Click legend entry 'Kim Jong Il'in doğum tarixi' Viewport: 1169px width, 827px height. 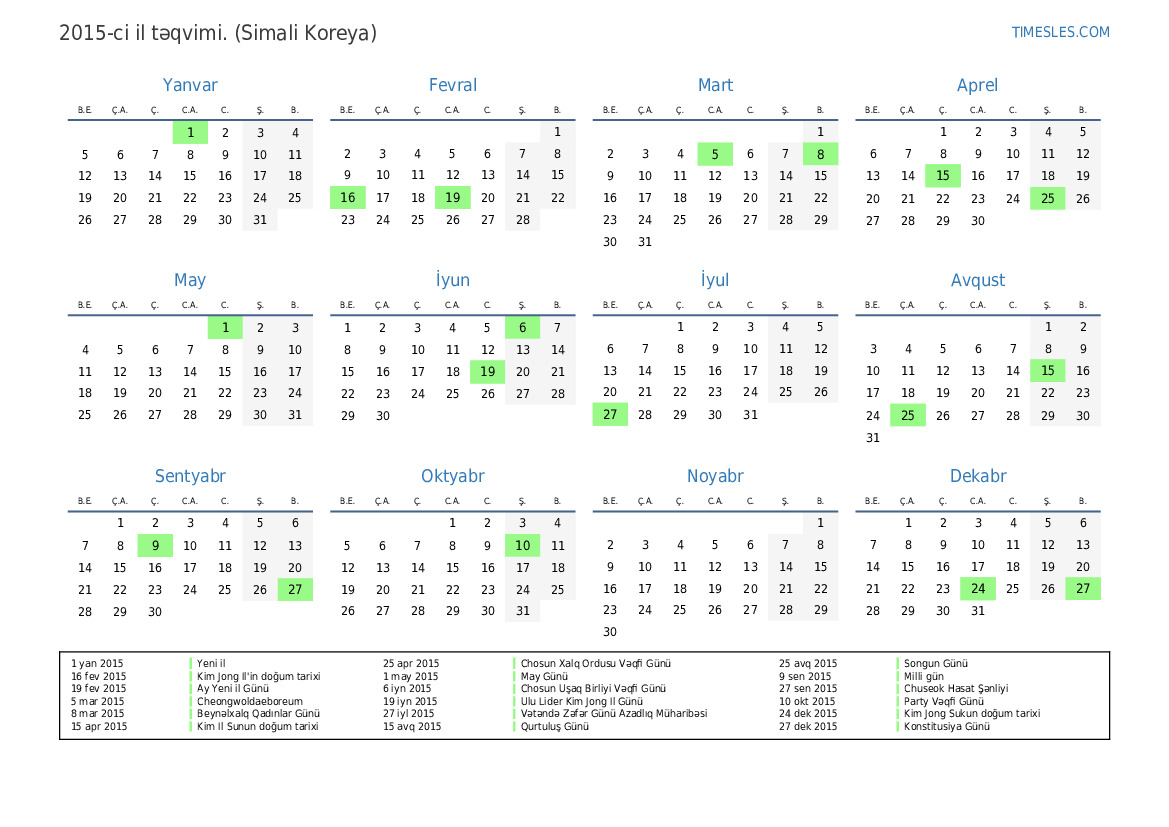click(259, 676)
